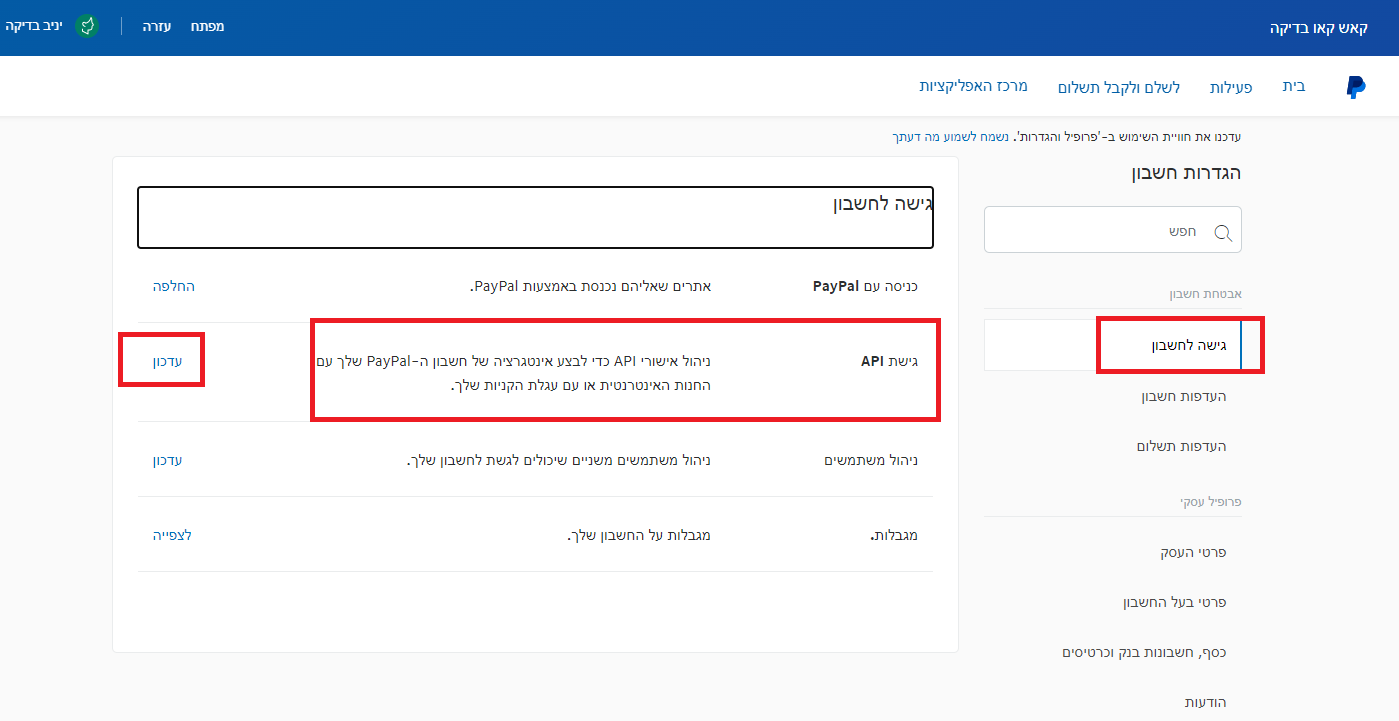Click the ניהול משתמשים row label
The width and height of the screenshot is (1399, 721).
[871, 460]
